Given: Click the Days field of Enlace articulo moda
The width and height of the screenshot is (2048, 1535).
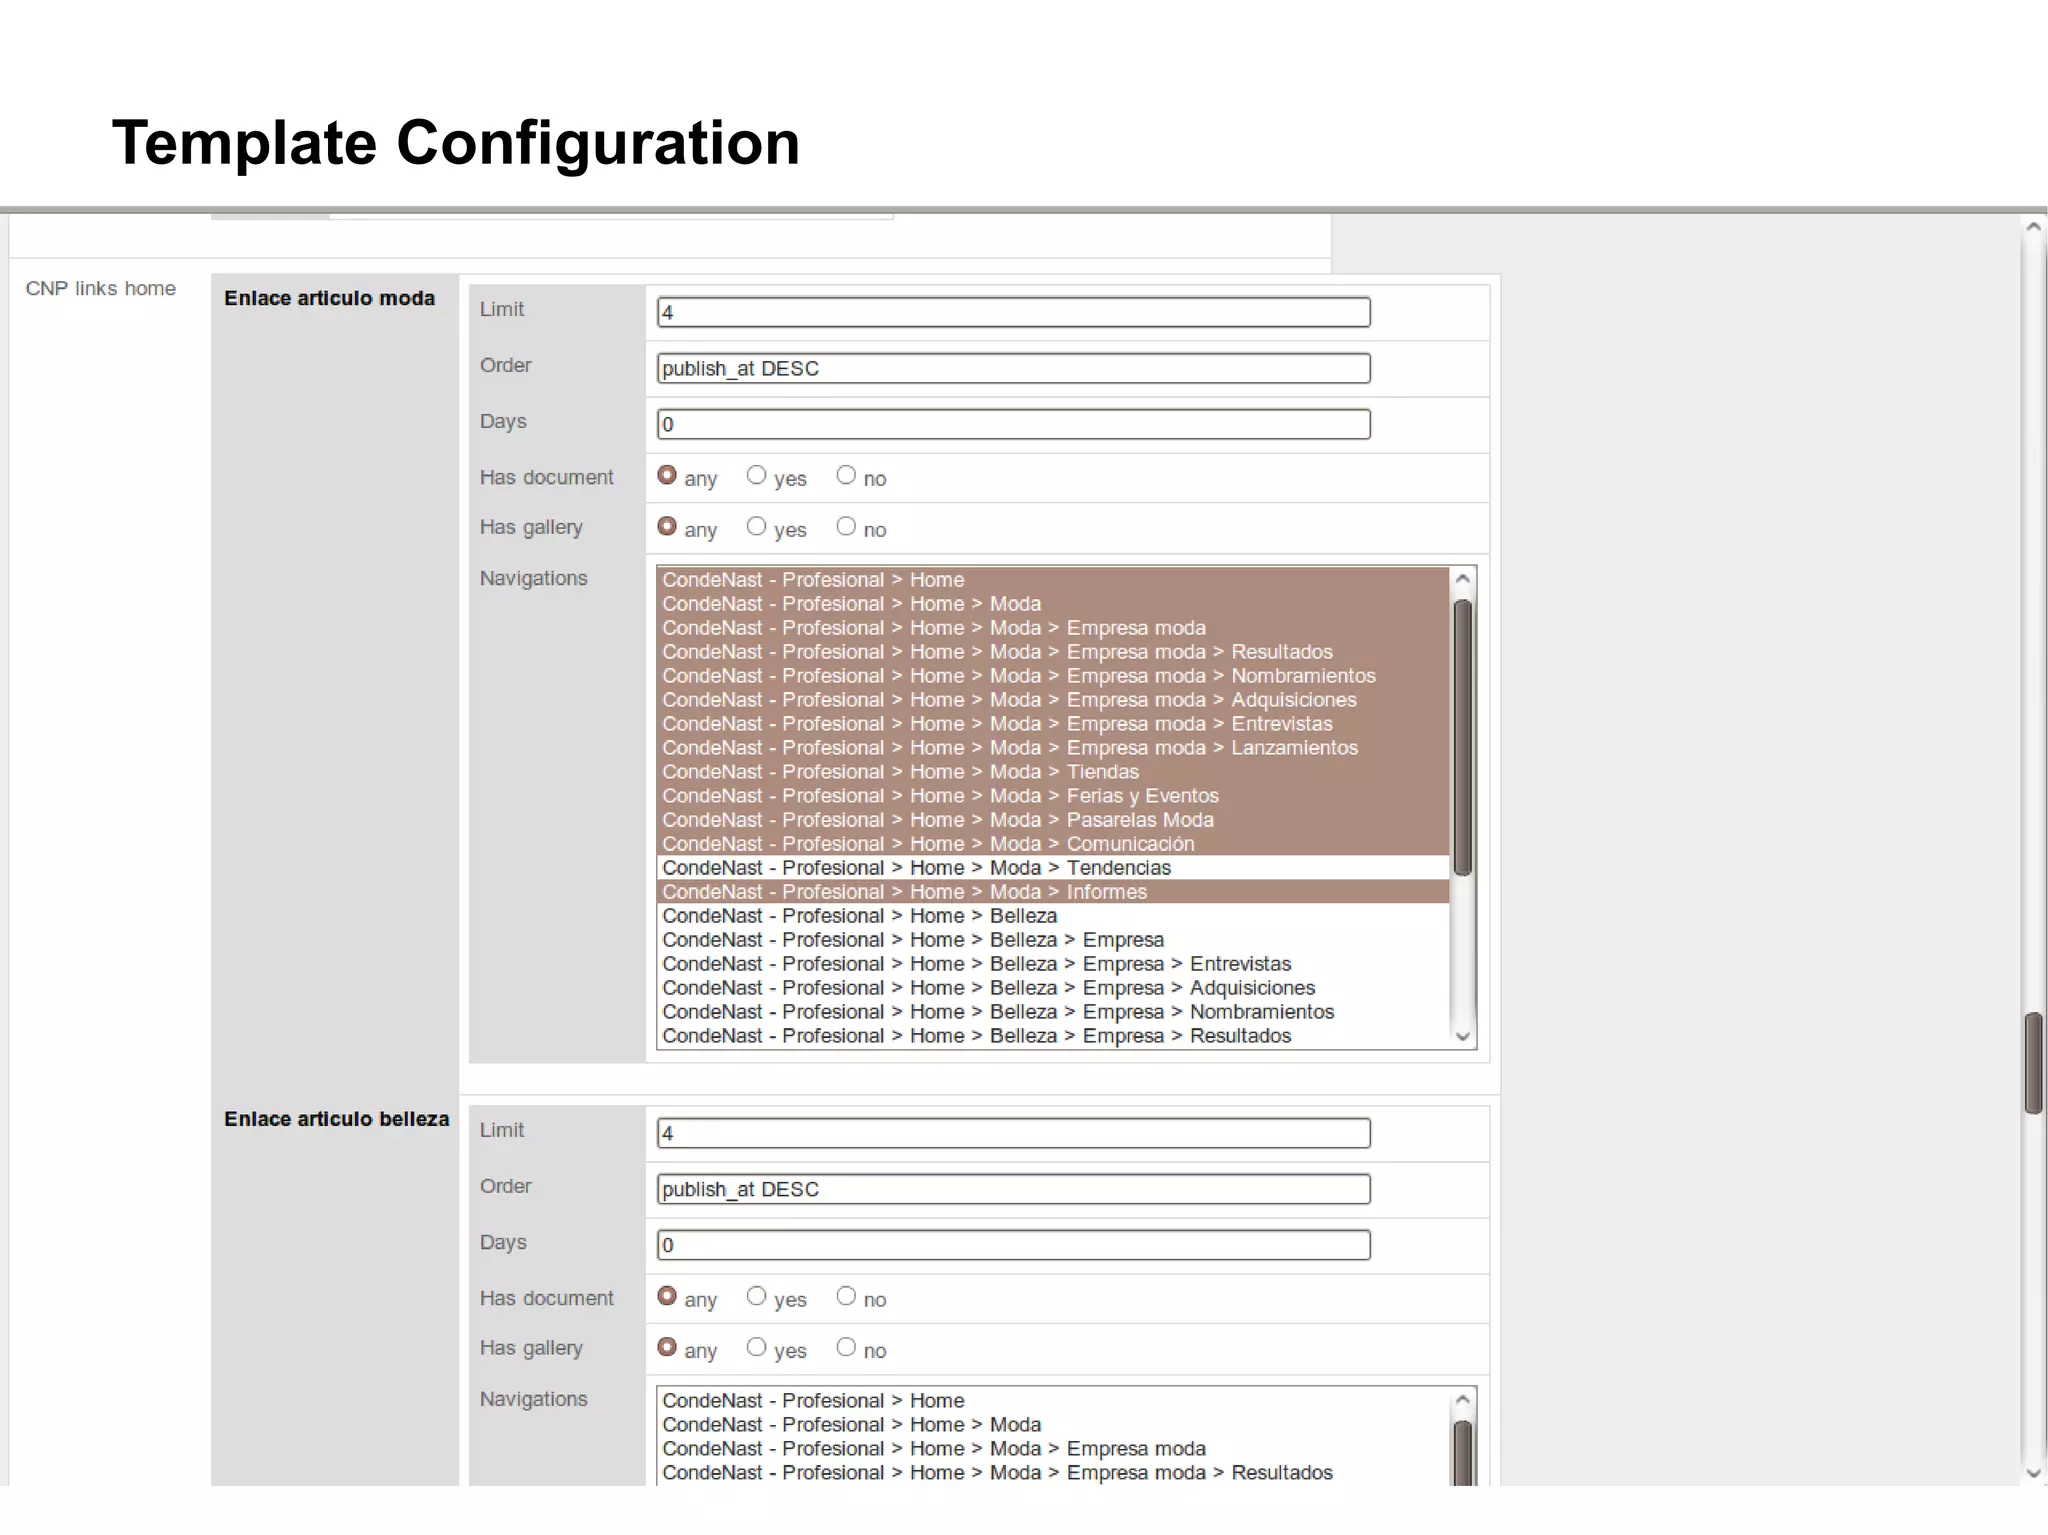Looking at the screenshot, I should (1013, 424).
